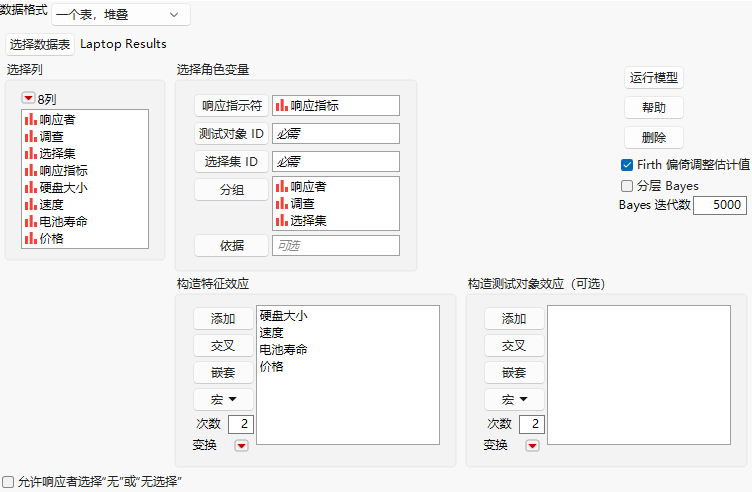Click 交叉 under 构造特征效应
752x492 pixels.
coord(223,346)
